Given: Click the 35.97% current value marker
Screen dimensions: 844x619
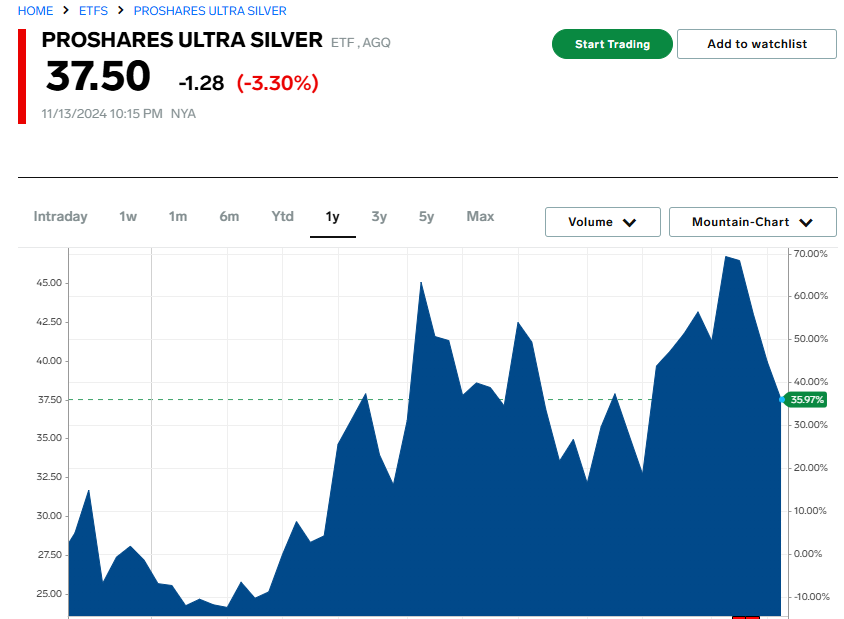Looking at the screenshot, I should (x=806, y=399).
